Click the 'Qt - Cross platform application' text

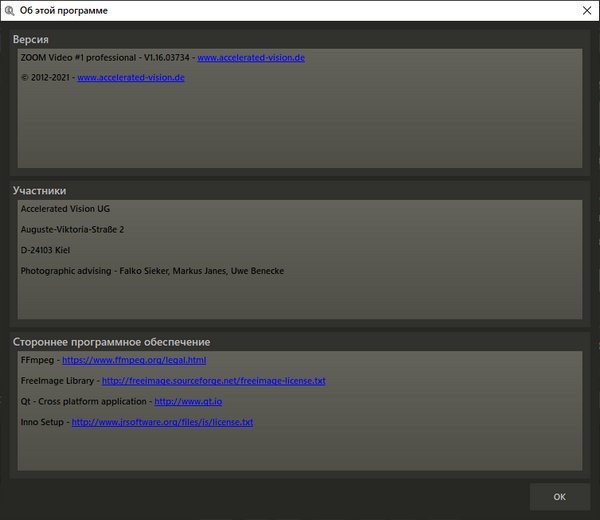point(83,402)
